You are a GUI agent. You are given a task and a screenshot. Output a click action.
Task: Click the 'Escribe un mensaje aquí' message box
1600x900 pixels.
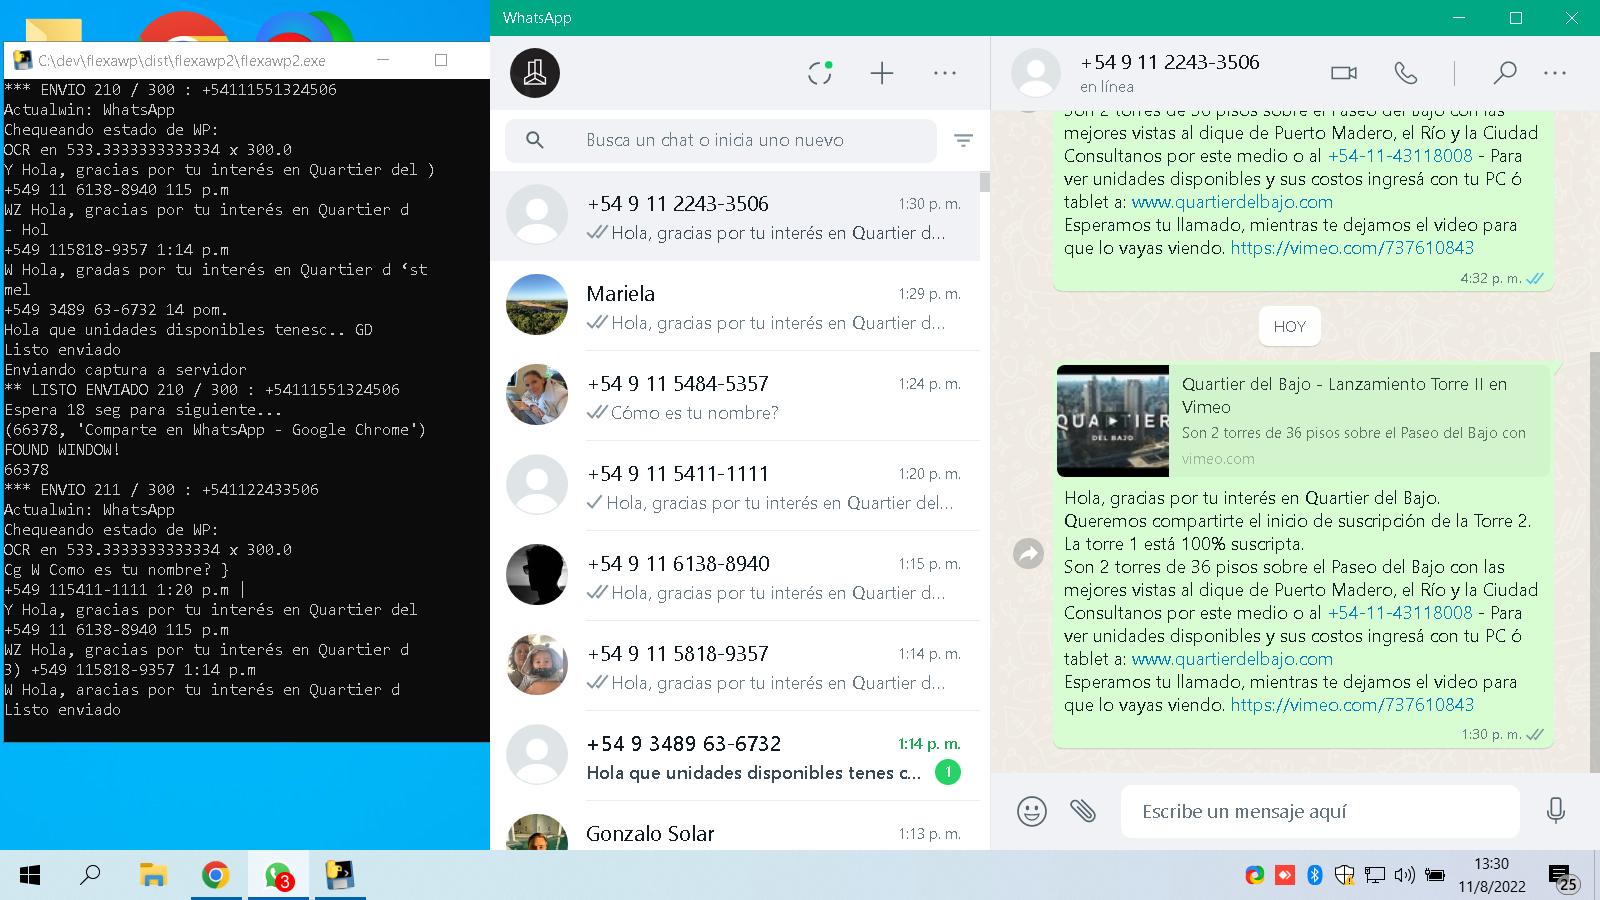point(1320,811)
